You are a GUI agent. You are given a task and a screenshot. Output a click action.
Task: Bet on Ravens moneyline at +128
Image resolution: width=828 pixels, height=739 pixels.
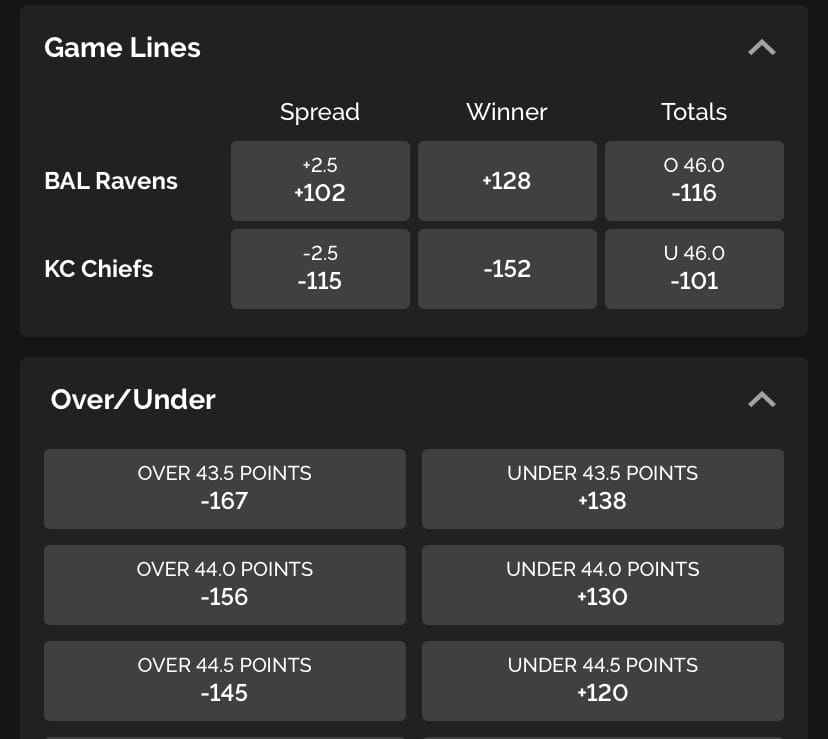507,181
